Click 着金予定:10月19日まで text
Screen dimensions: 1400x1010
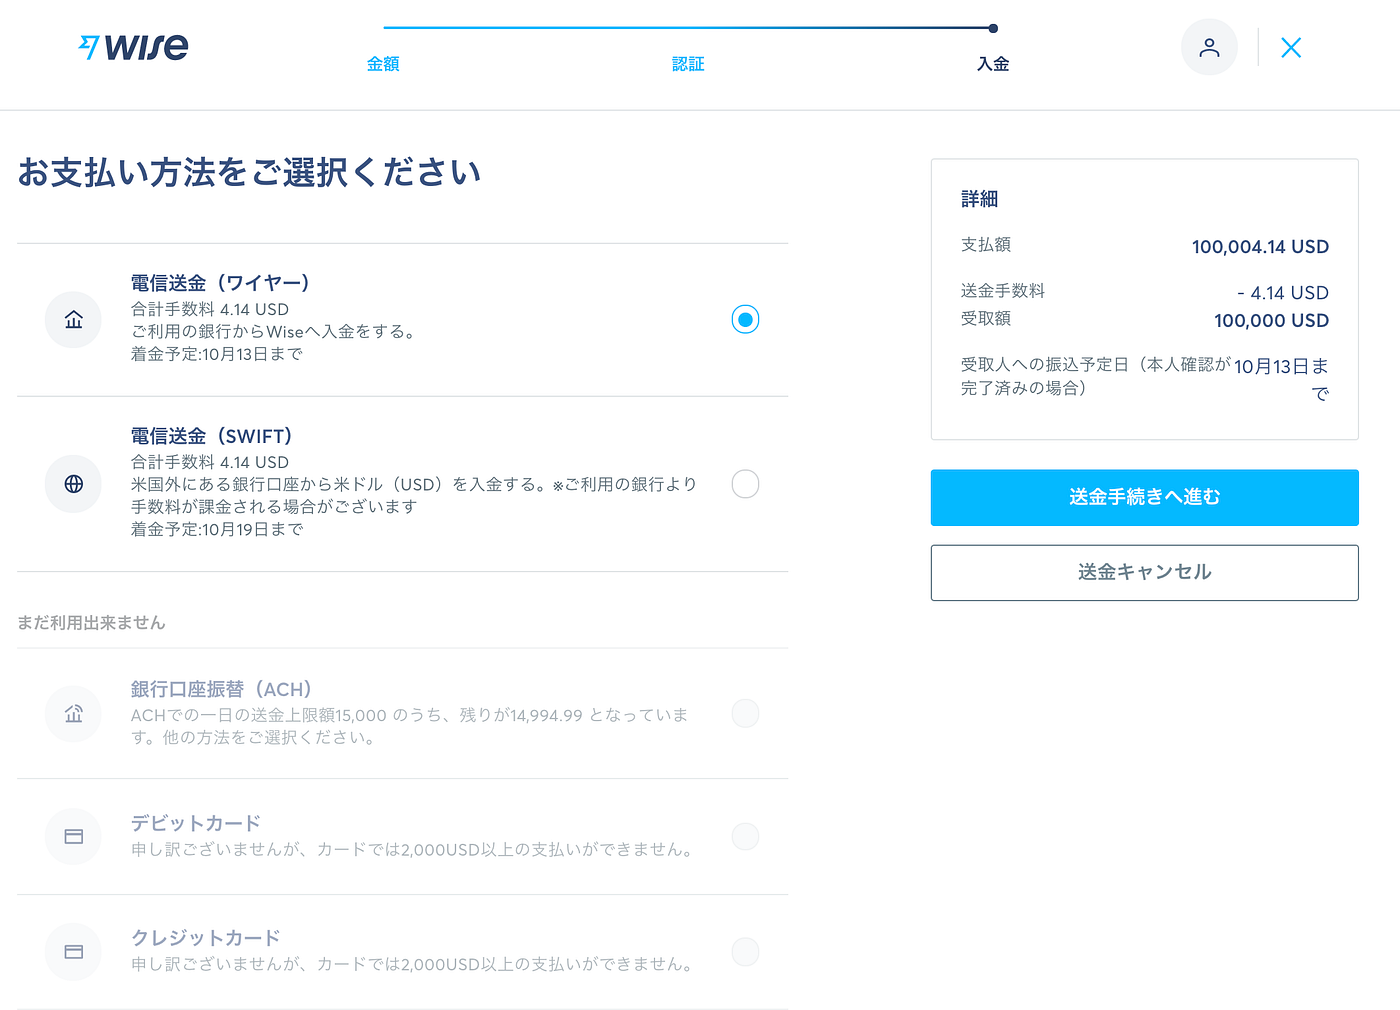point(216,529)
